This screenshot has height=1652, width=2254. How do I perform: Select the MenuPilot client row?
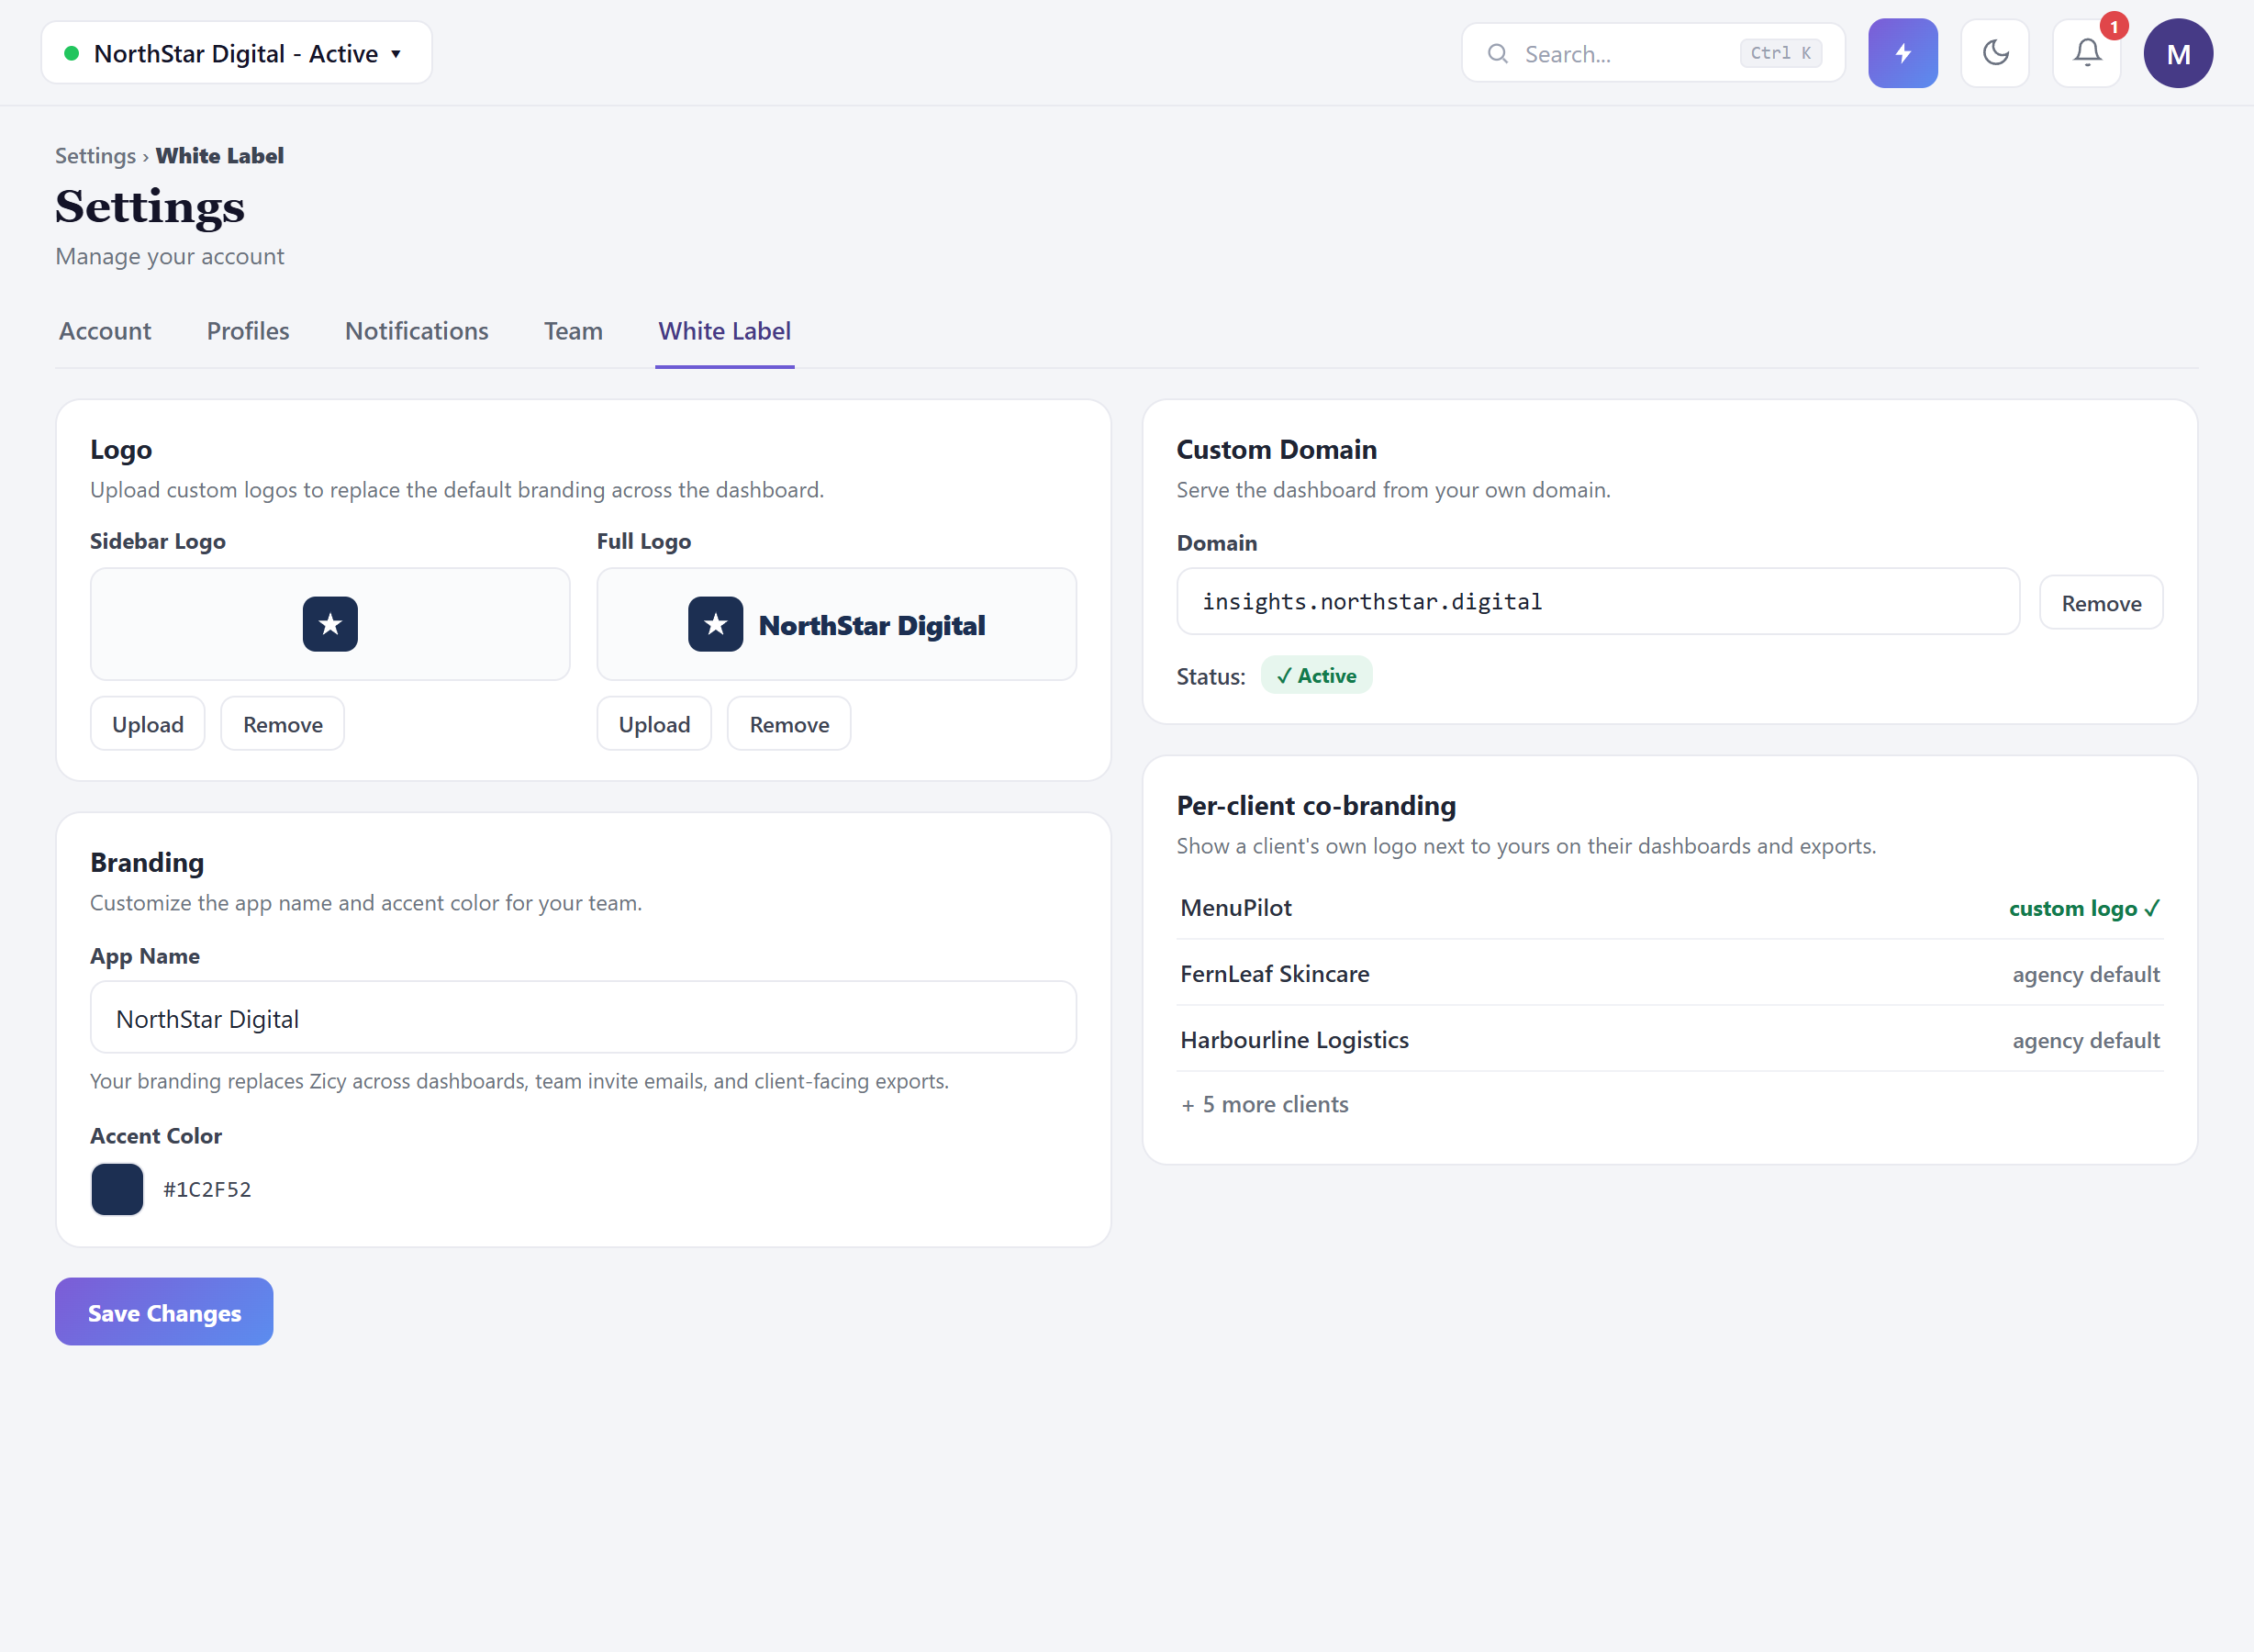tap(1669, 908)
